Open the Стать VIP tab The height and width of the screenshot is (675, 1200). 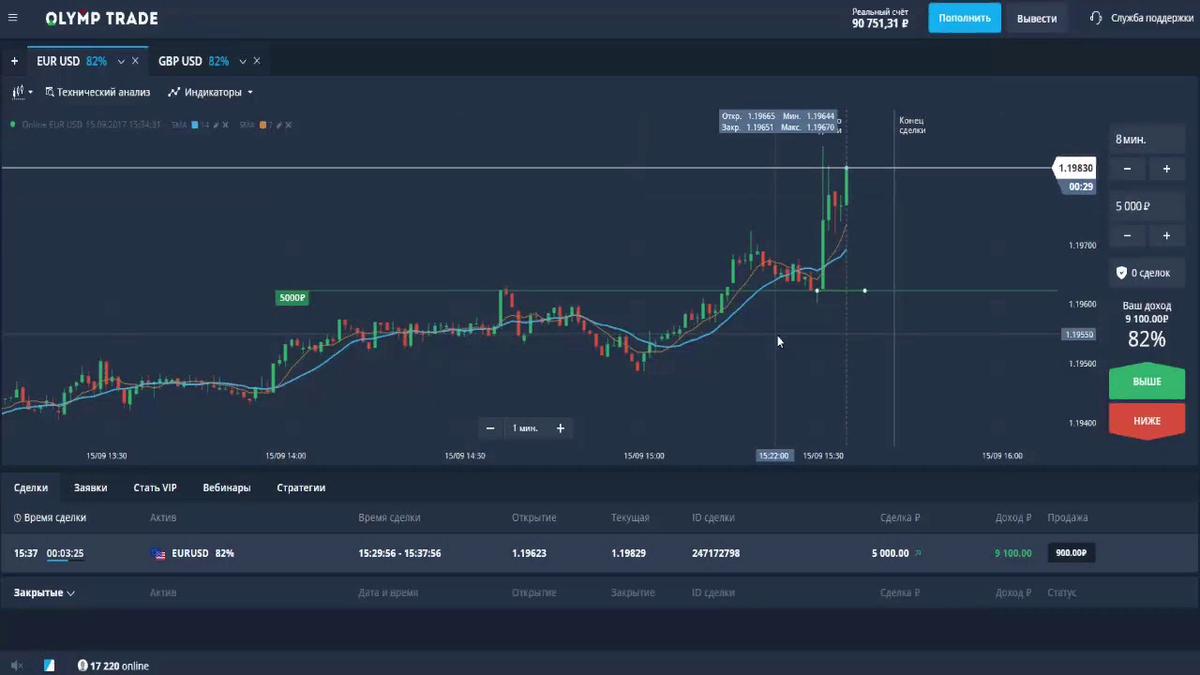coord(155,488)
